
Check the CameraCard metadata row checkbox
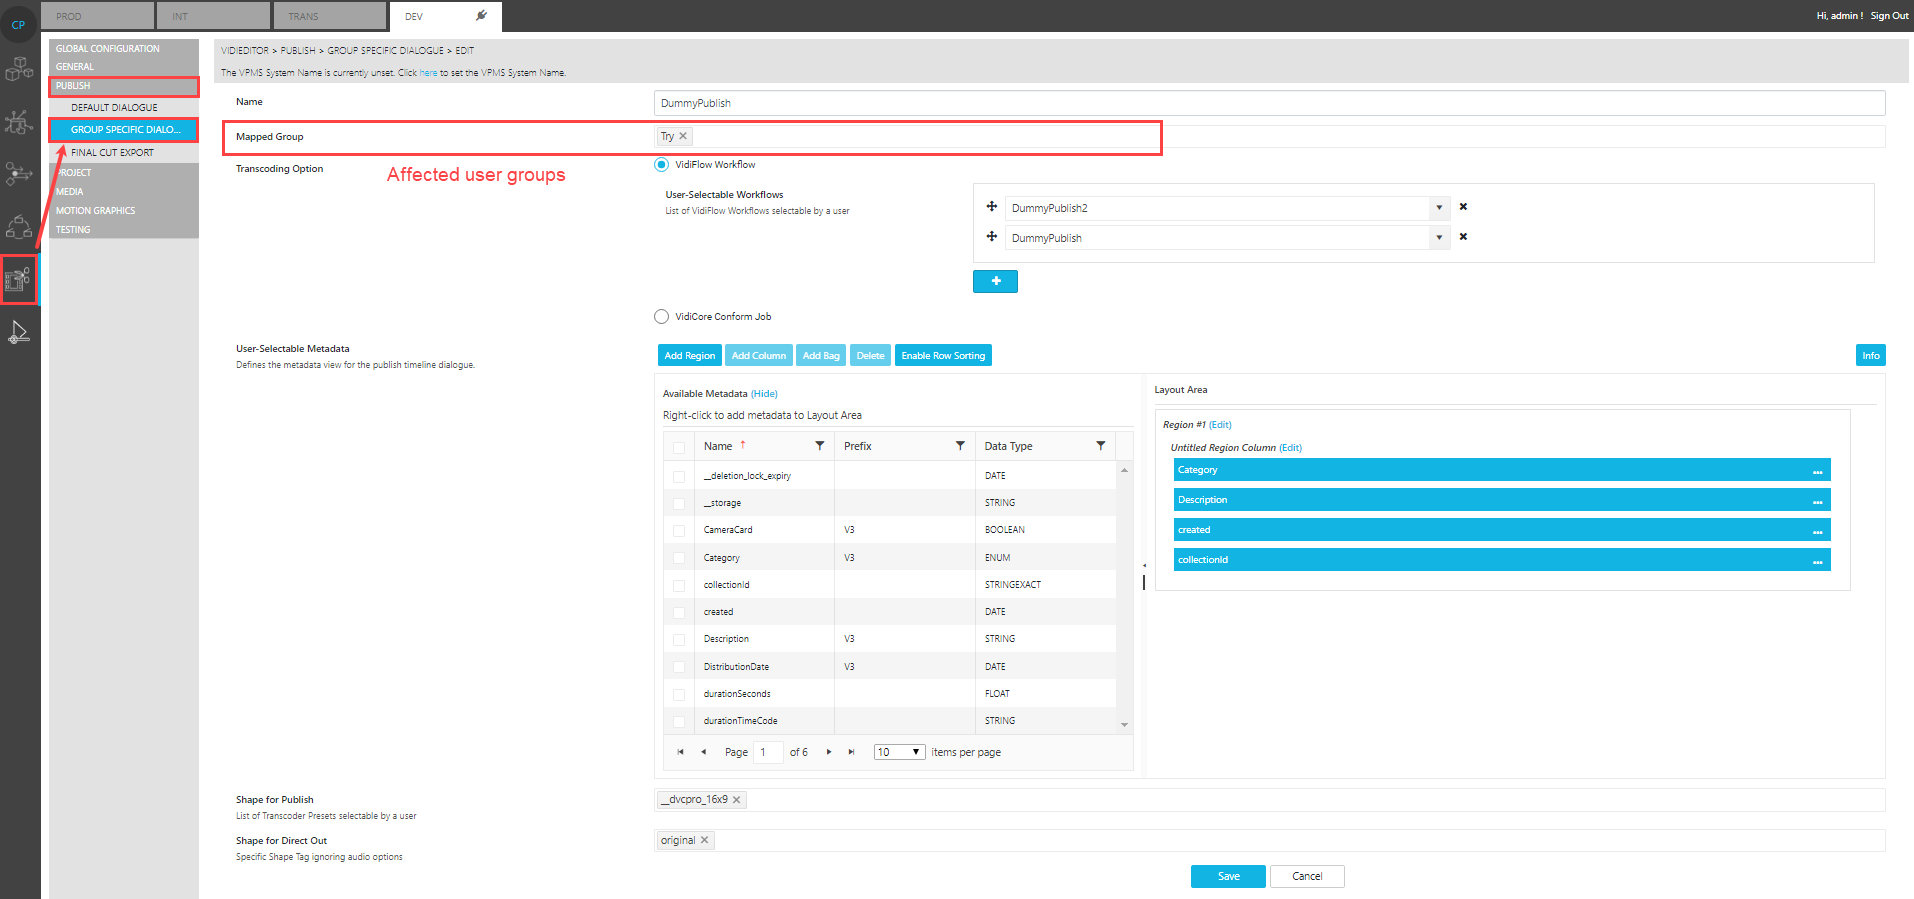679,531
